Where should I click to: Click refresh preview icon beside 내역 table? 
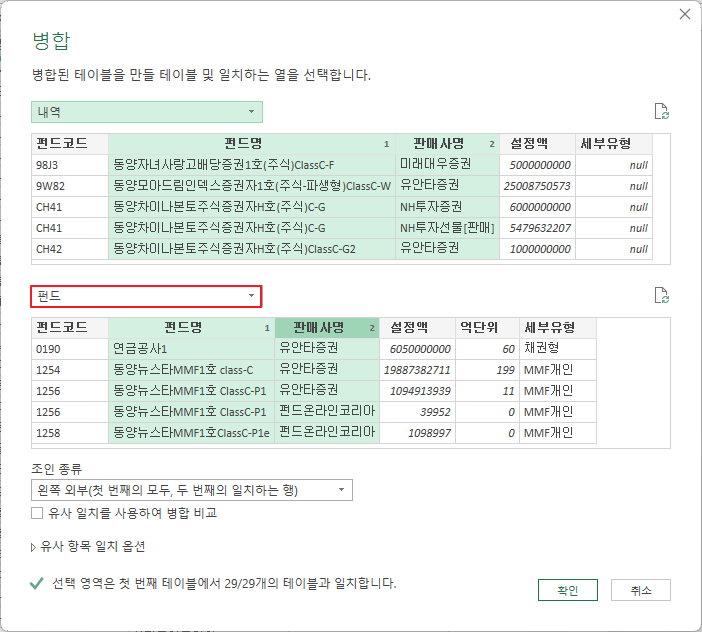click(x=662, y=111)
